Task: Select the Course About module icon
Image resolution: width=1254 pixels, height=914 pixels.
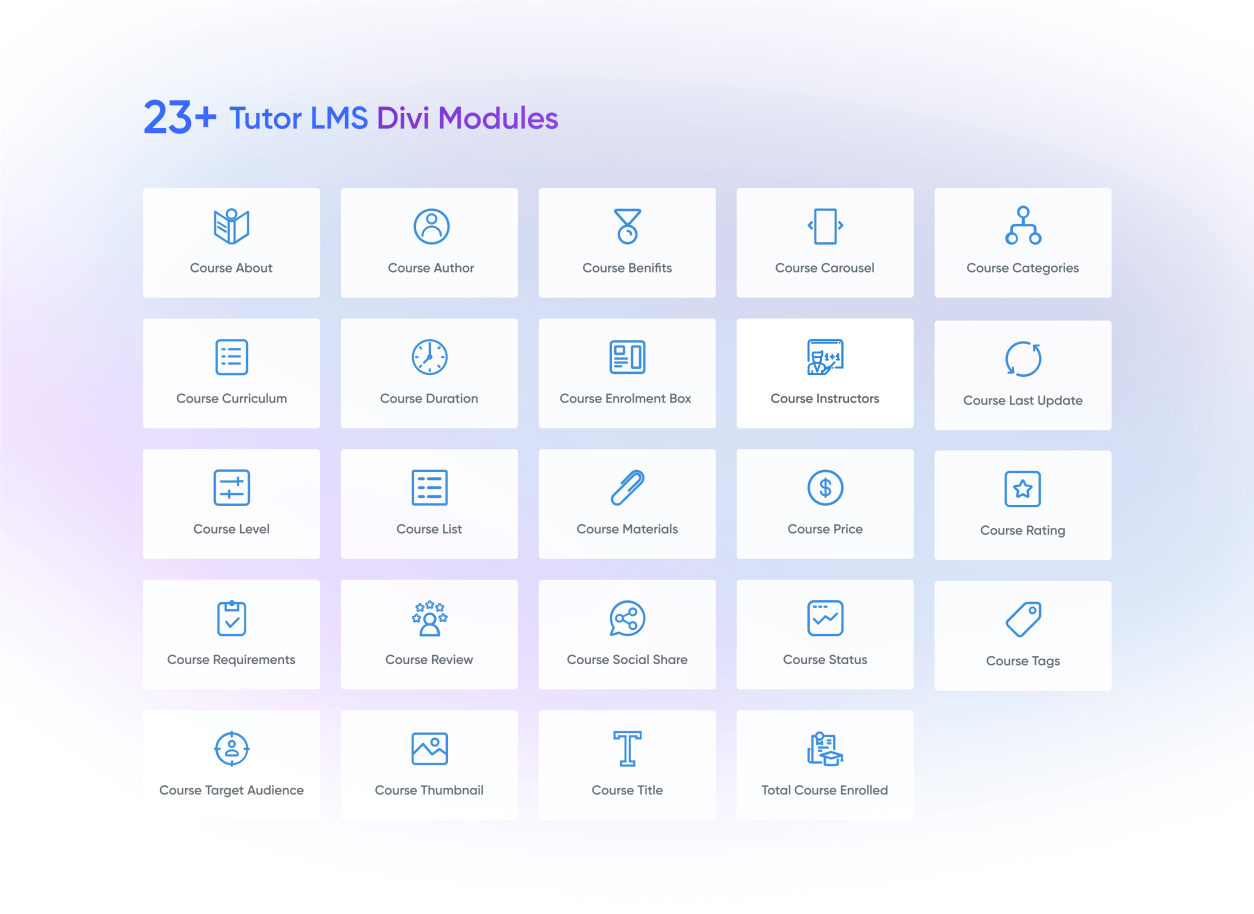Action: coord(231,225)
